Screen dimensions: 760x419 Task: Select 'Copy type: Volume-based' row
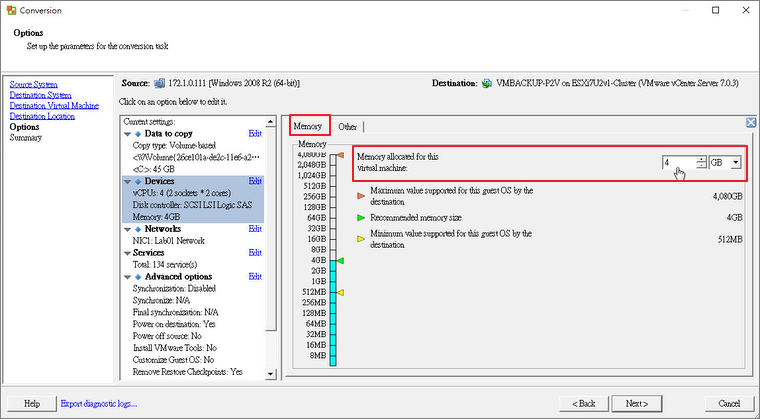(174, 145)
